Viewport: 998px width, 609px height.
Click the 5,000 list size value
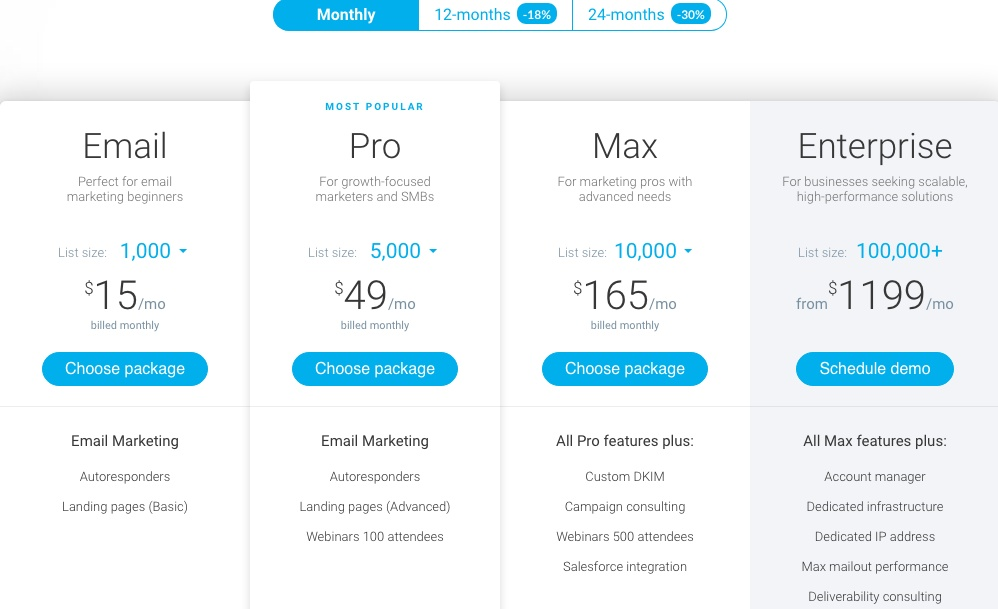(x=395, y=251)
